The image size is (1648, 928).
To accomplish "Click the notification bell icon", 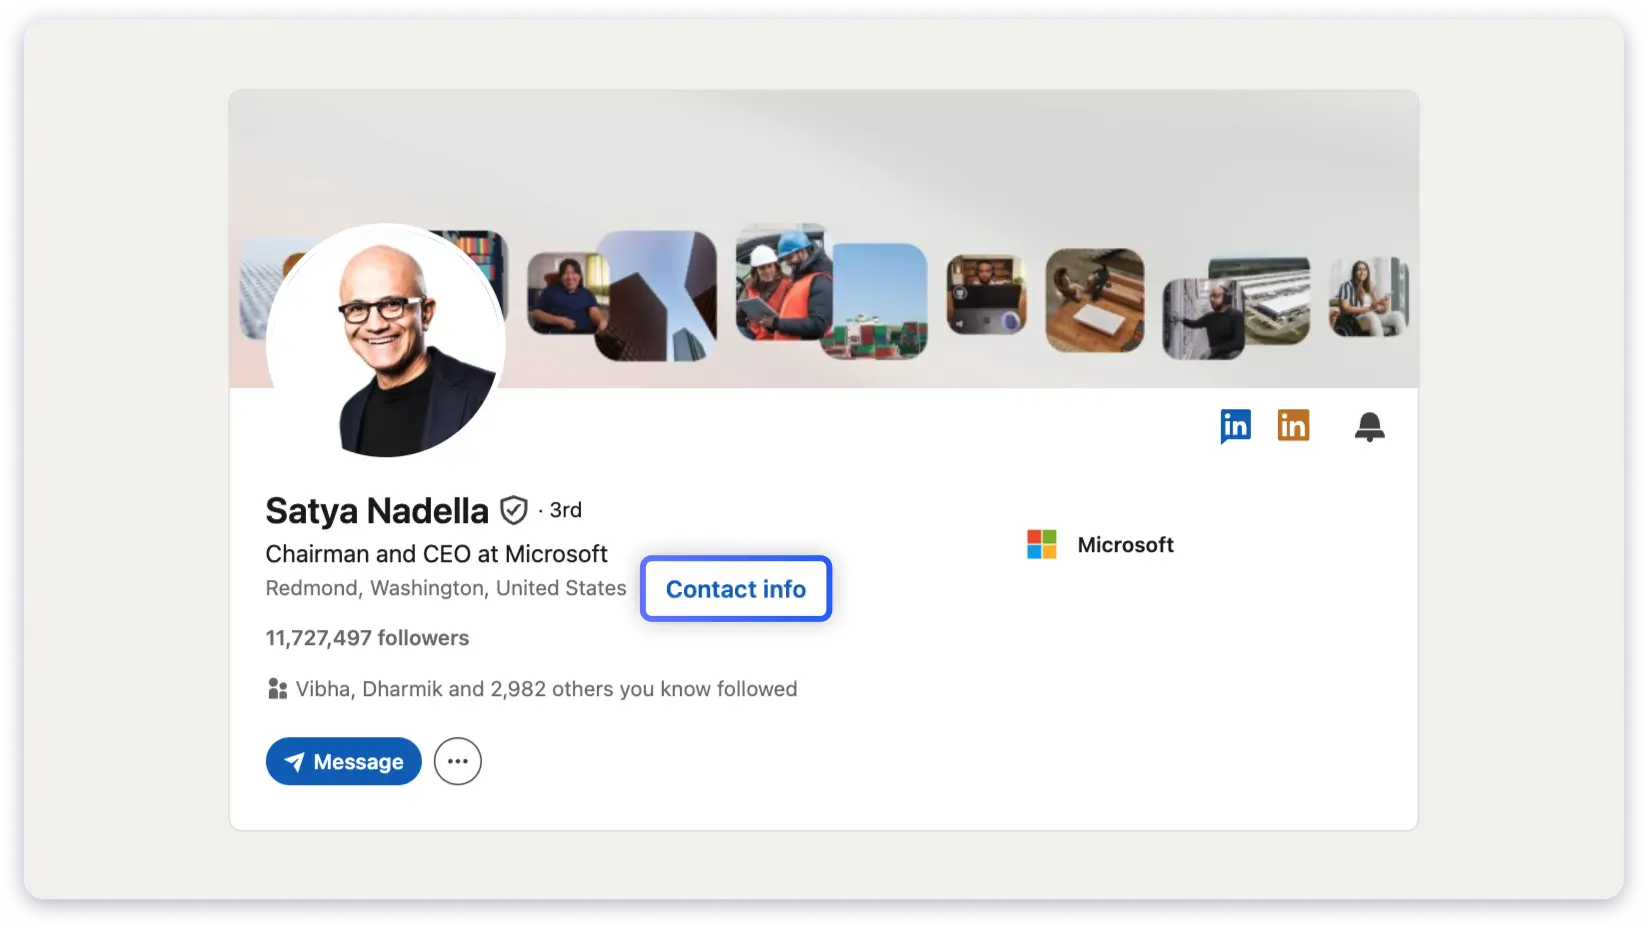I will pos(1369,426).
